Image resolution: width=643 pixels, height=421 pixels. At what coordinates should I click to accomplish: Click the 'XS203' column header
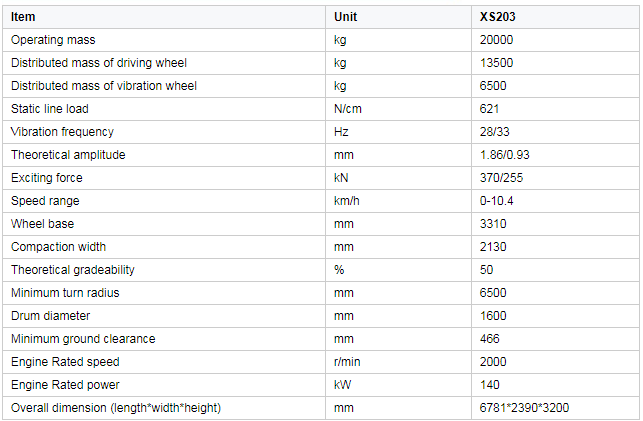click(497, 17)
